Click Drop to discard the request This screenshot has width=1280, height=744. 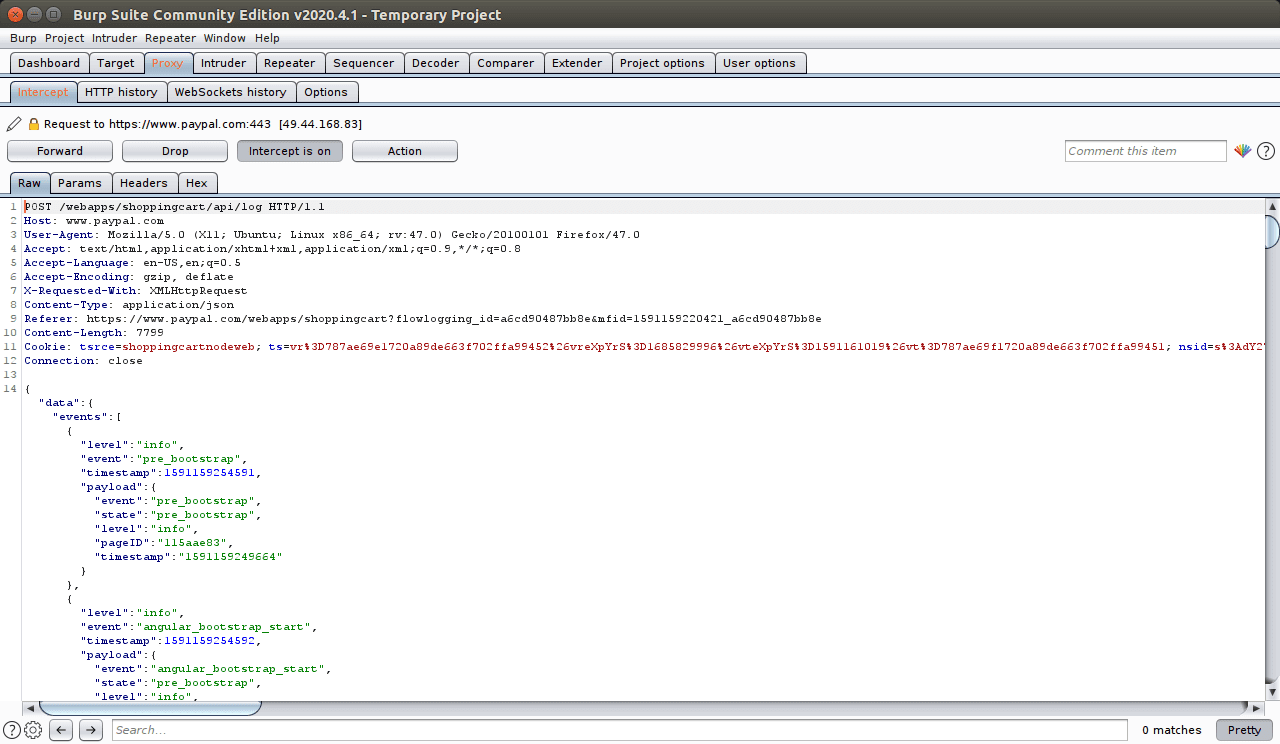tap(174, 150)
